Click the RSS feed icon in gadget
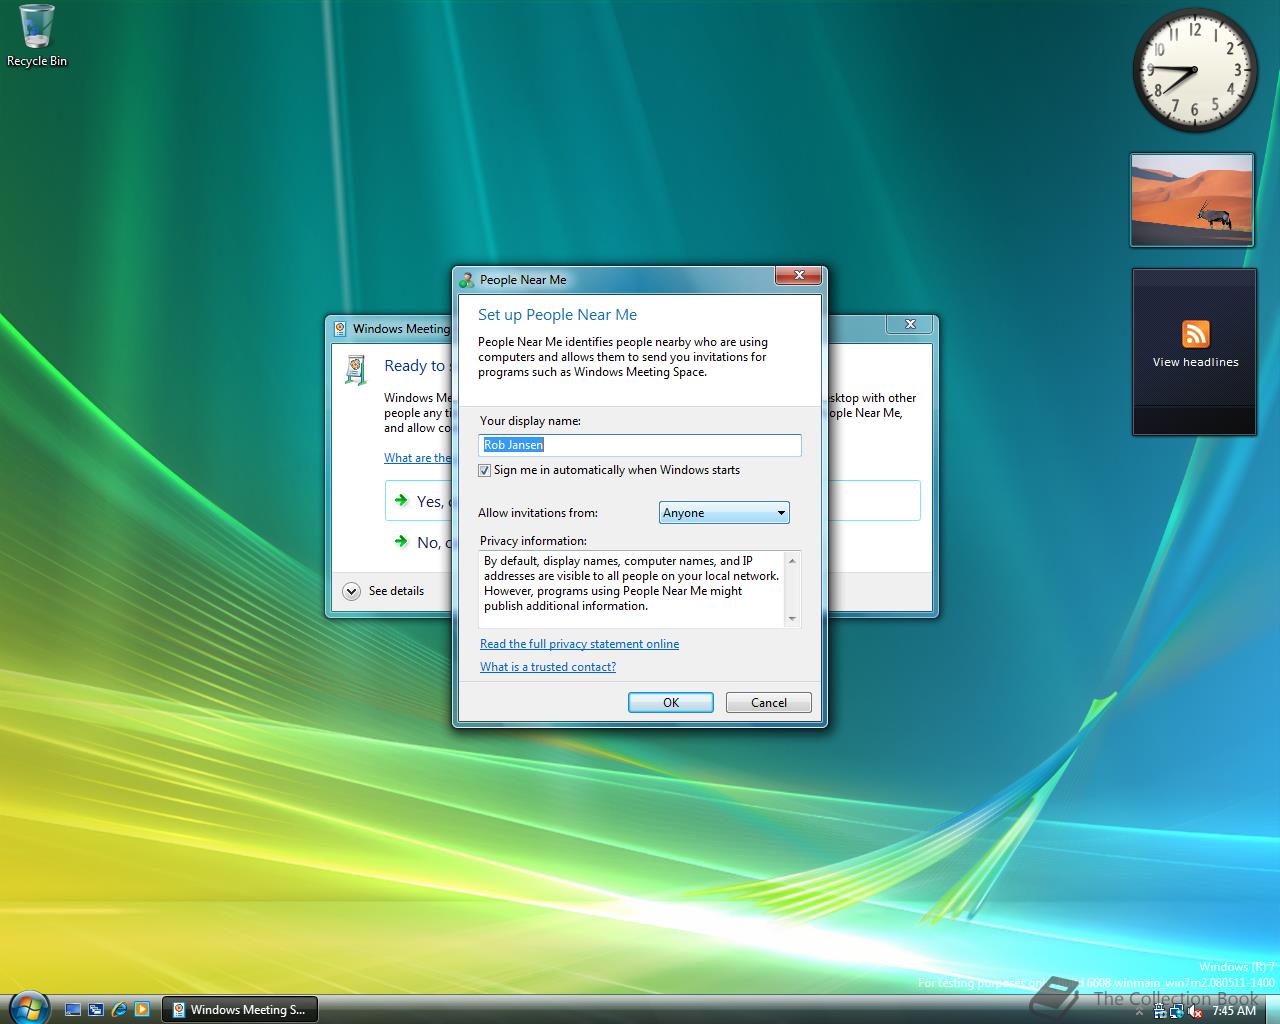Screen dimensions: 1280x1024 coord(1195,334)
